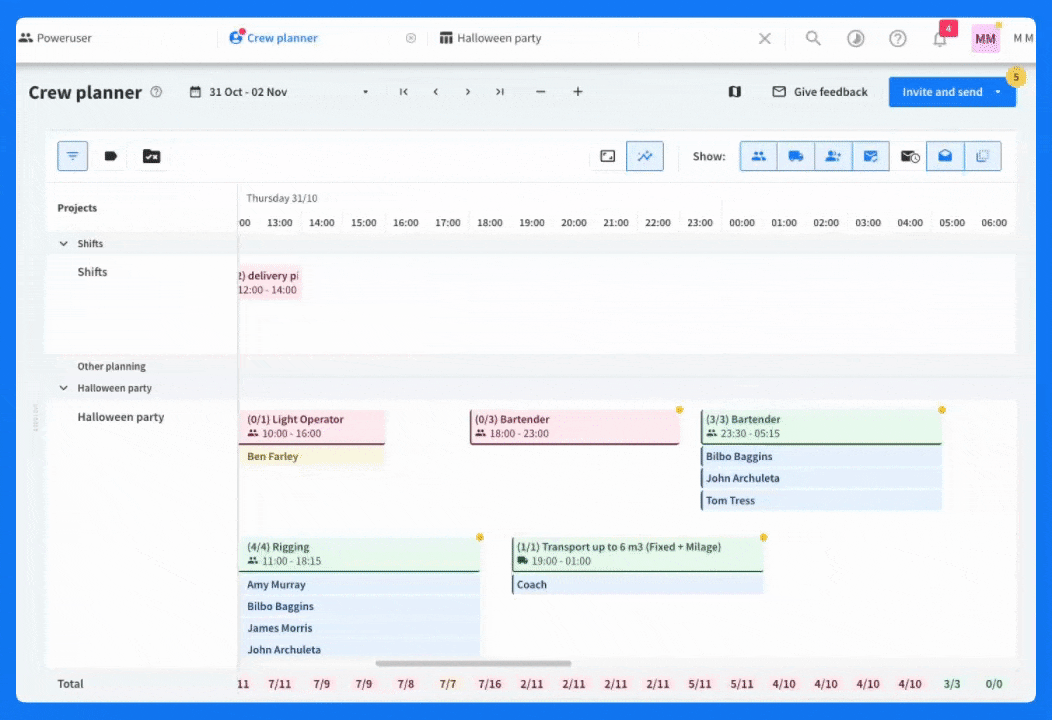Toggle show pending mail clock icon
1052x720 pixels.
click(909, 156)
